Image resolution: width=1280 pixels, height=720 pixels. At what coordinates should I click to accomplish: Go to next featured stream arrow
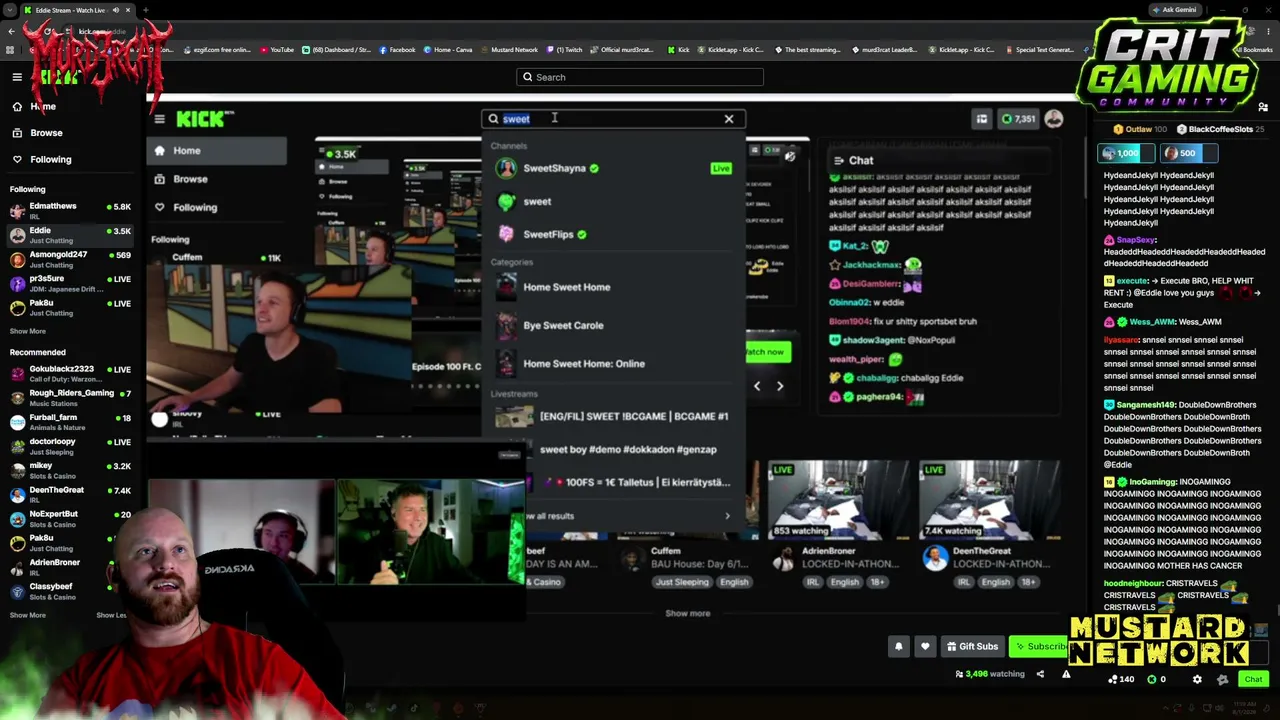(x=780, y=386)
